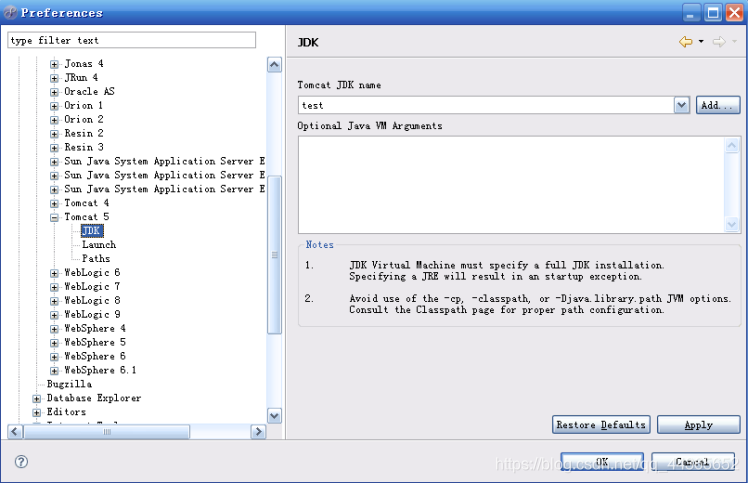This screenshot has width=749, height=483.
Task: Click VM Arguments scroll up arrow
Action: pyautogui.click(x=732, y=145)
